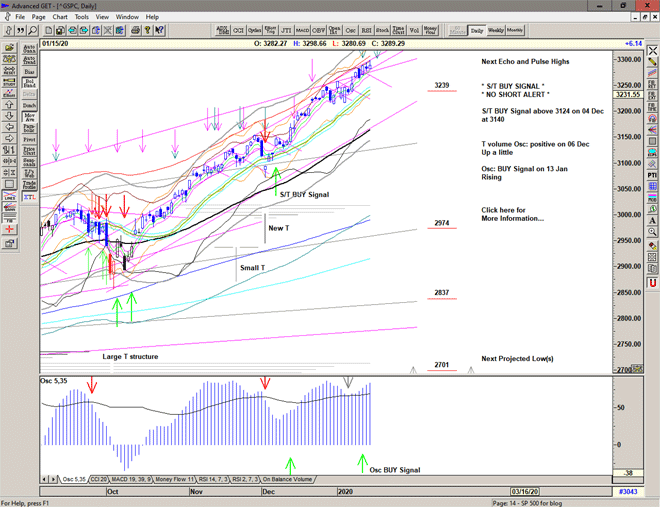Open the Help menu
660x507 pixels.
click(152, 17)
